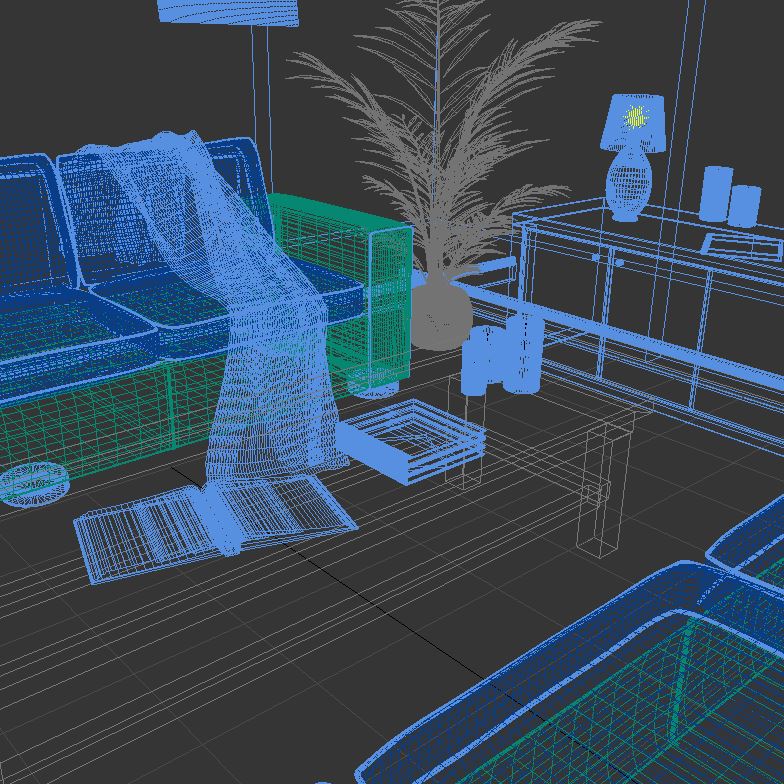Select the two cylinders on the sideboard
This screenshot has height=784, width=784.
[728, 195]
